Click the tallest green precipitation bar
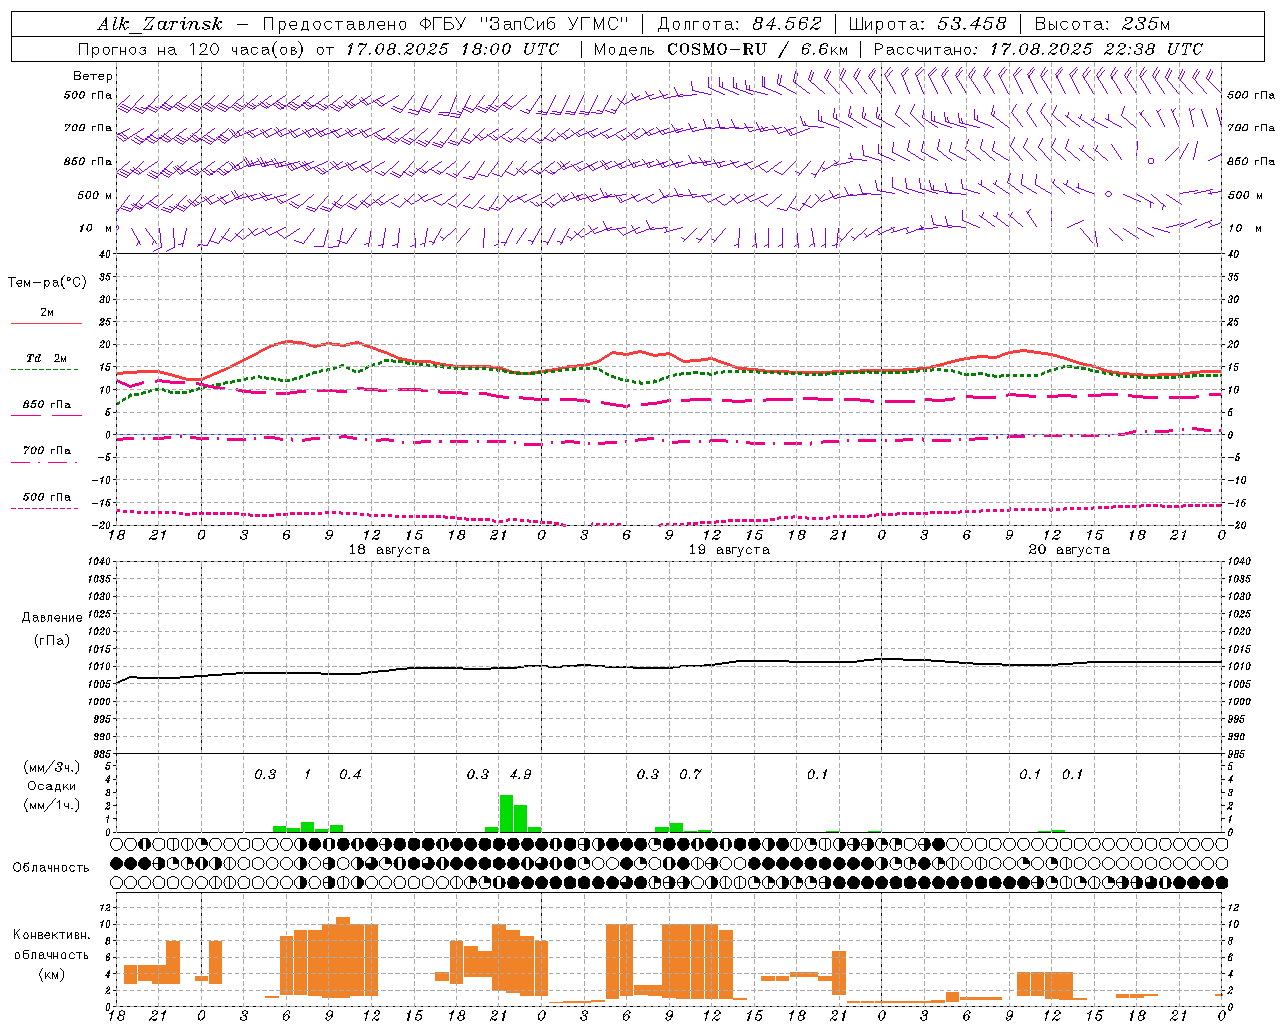Viewport: 1280px width, 1024px height. pos(506,813)
